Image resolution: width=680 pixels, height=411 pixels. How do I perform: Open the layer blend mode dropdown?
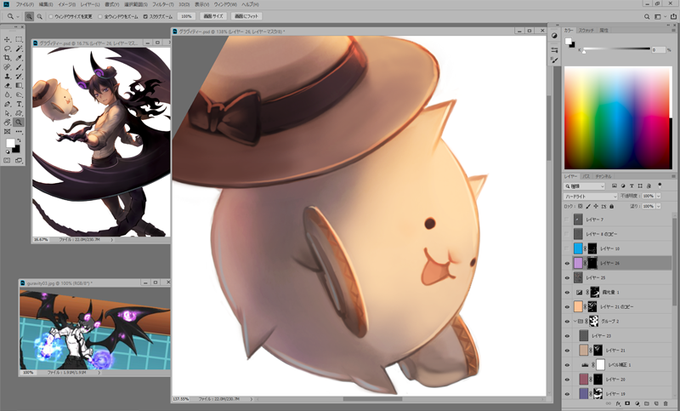tap(590, 196)
